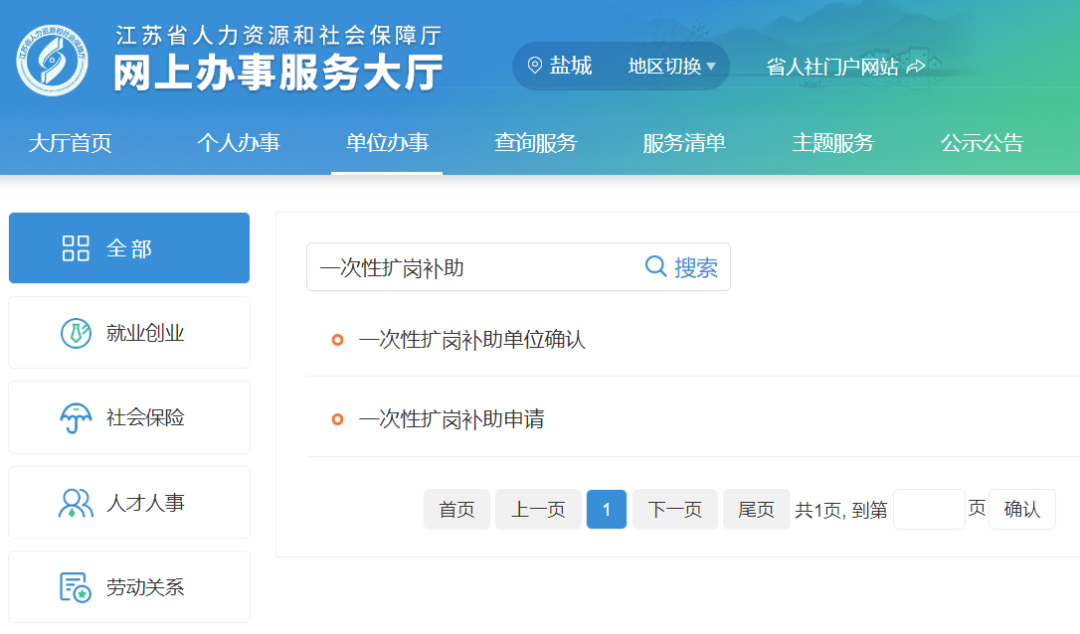1080x634 pixels.
Task: Click the 人才人事 people icon
Action: 76,502
